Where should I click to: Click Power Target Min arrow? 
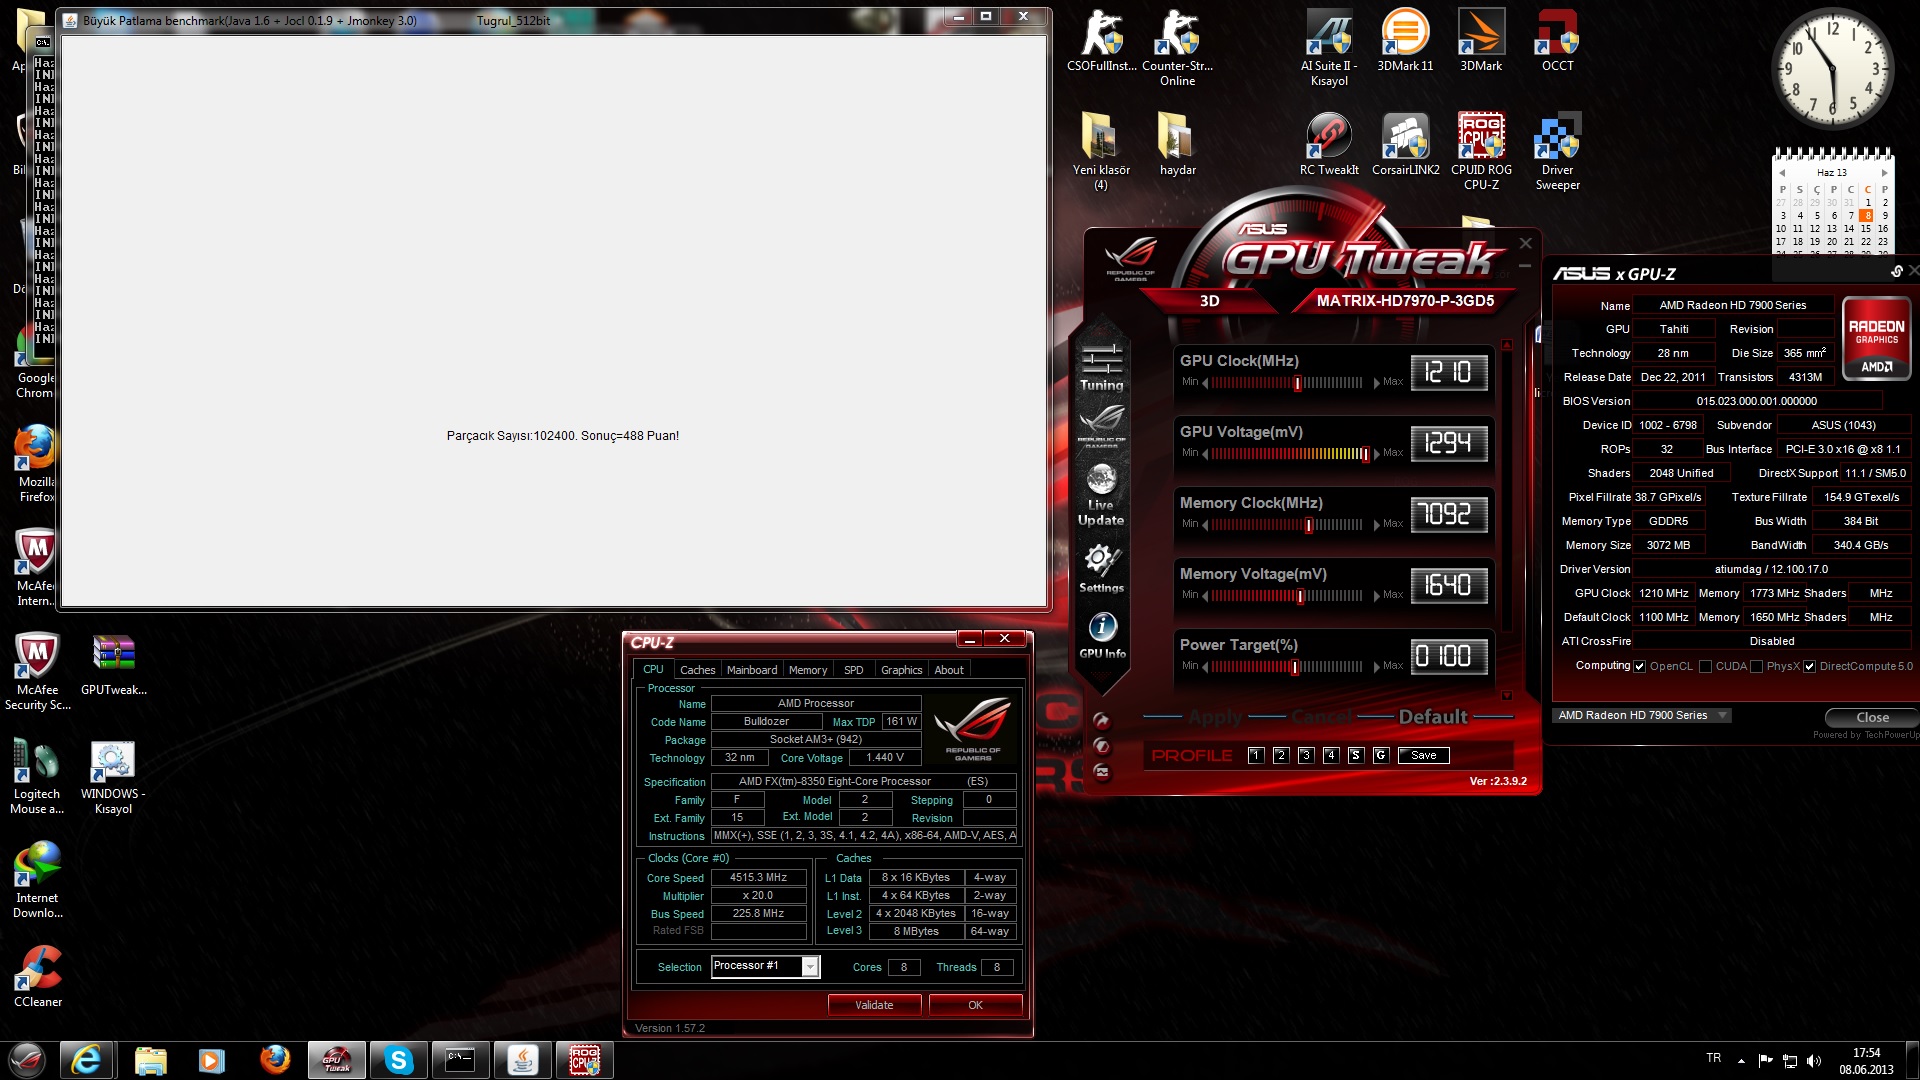point(1205,667)
